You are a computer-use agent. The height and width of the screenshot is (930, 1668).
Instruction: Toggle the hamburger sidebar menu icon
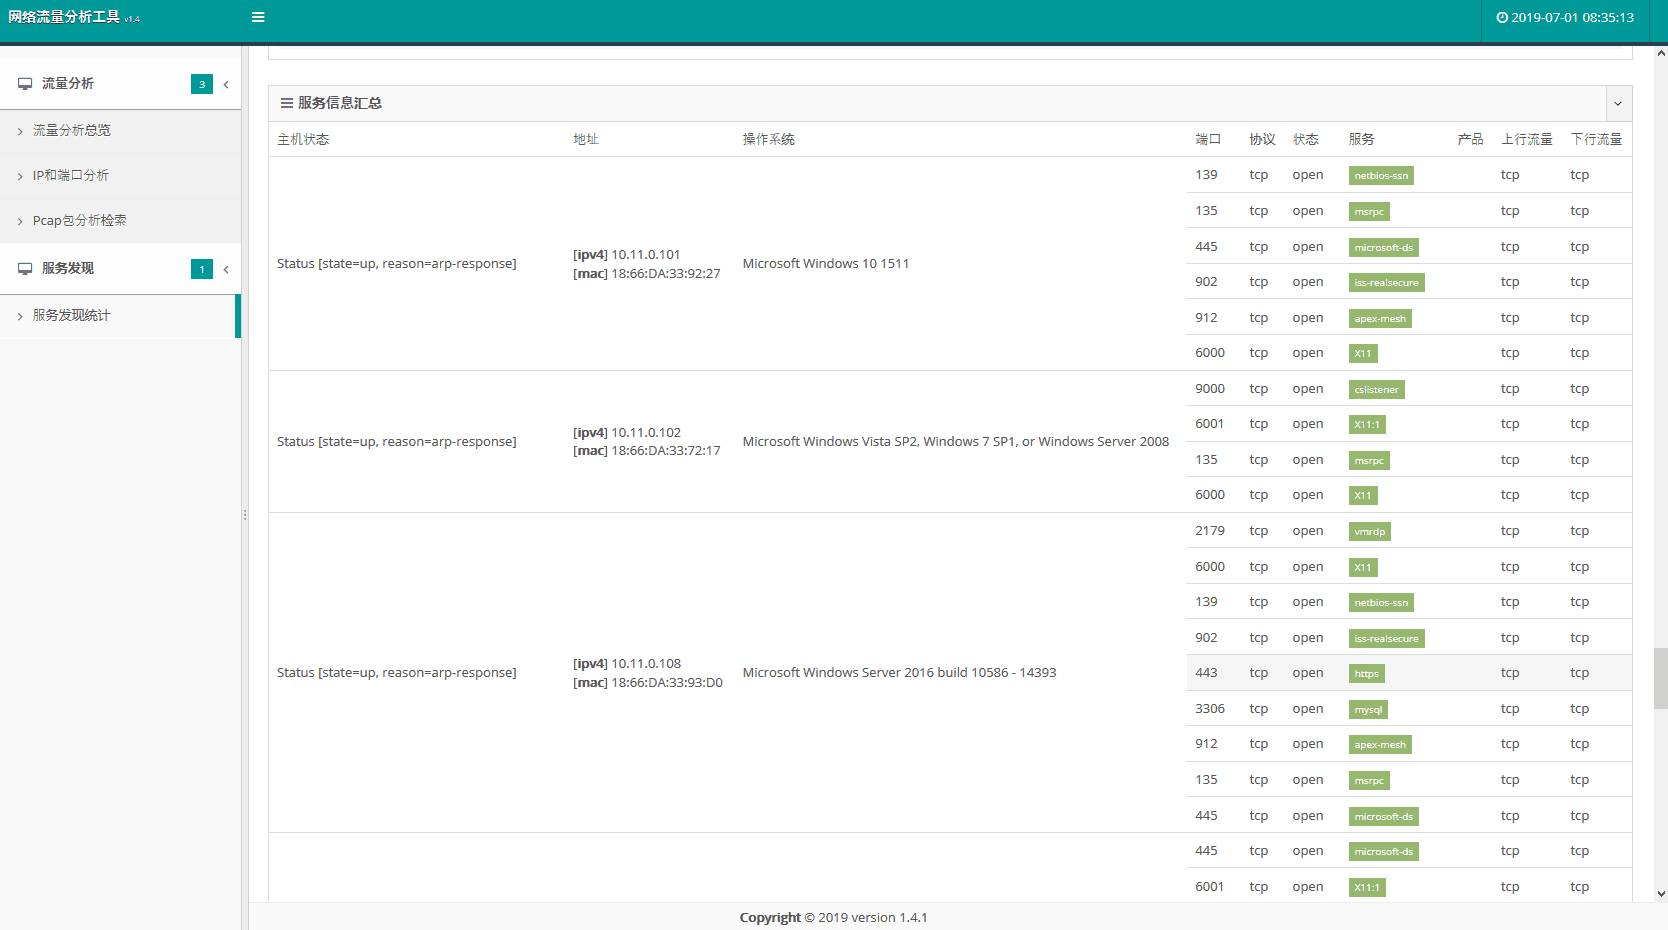(x=258, y=17)
